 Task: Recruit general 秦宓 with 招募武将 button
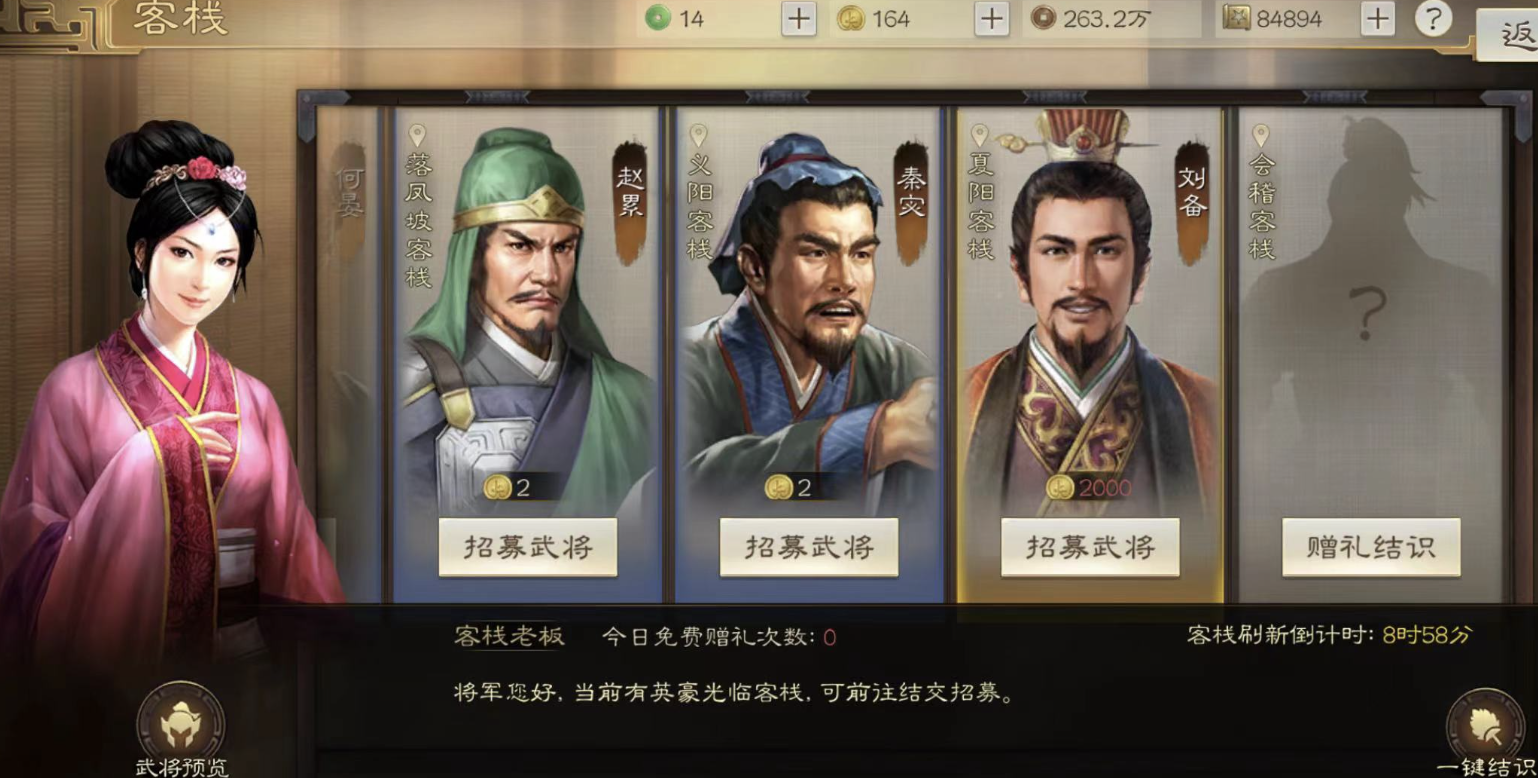[809, 547]
